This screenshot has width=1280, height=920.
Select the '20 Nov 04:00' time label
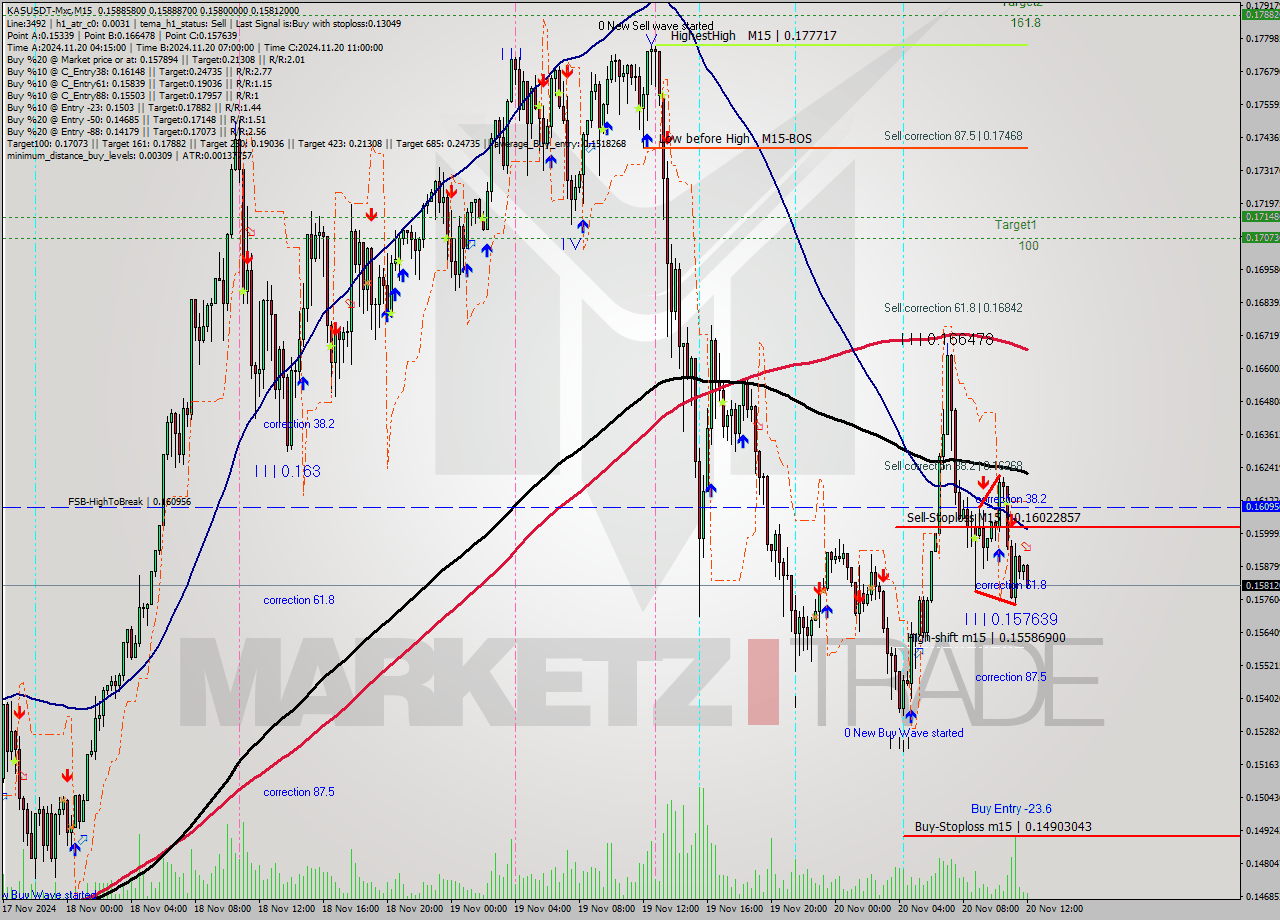click(928, 909)
